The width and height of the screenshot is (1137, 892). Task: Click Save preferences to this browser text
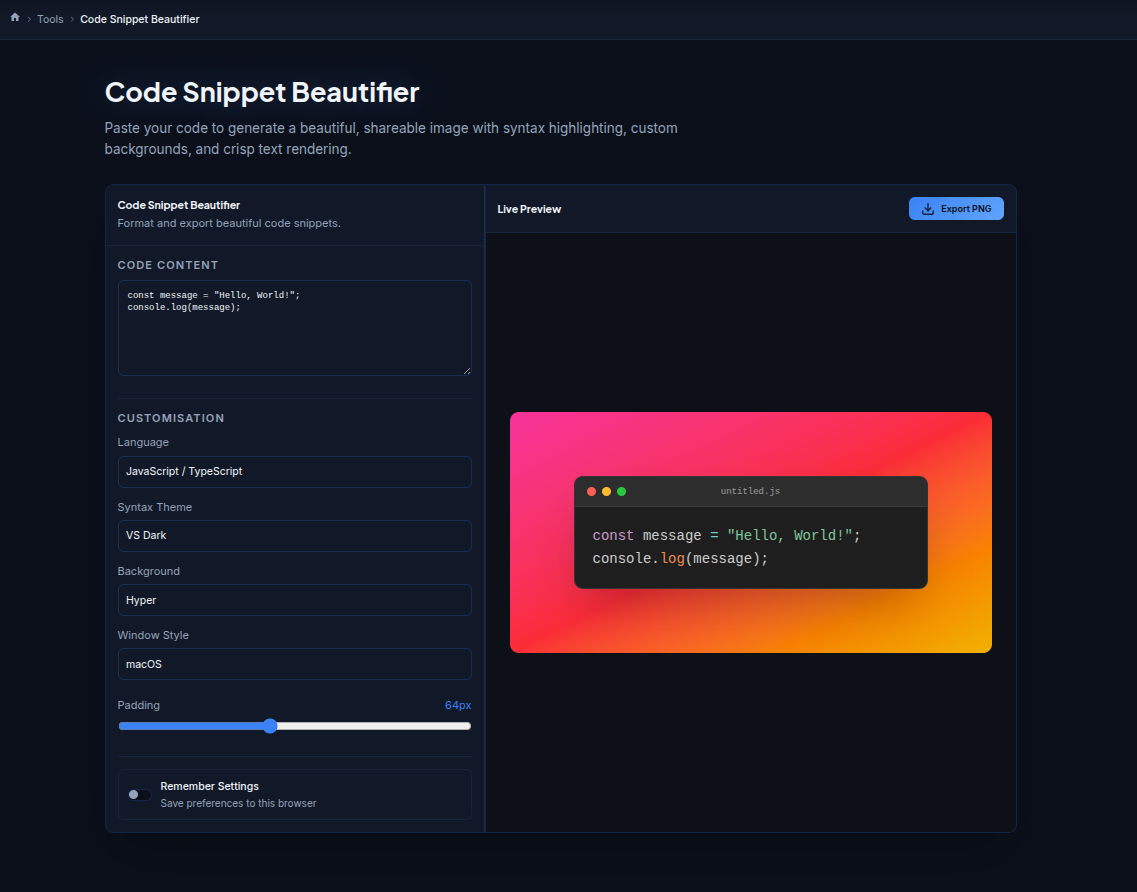(238, 804)
